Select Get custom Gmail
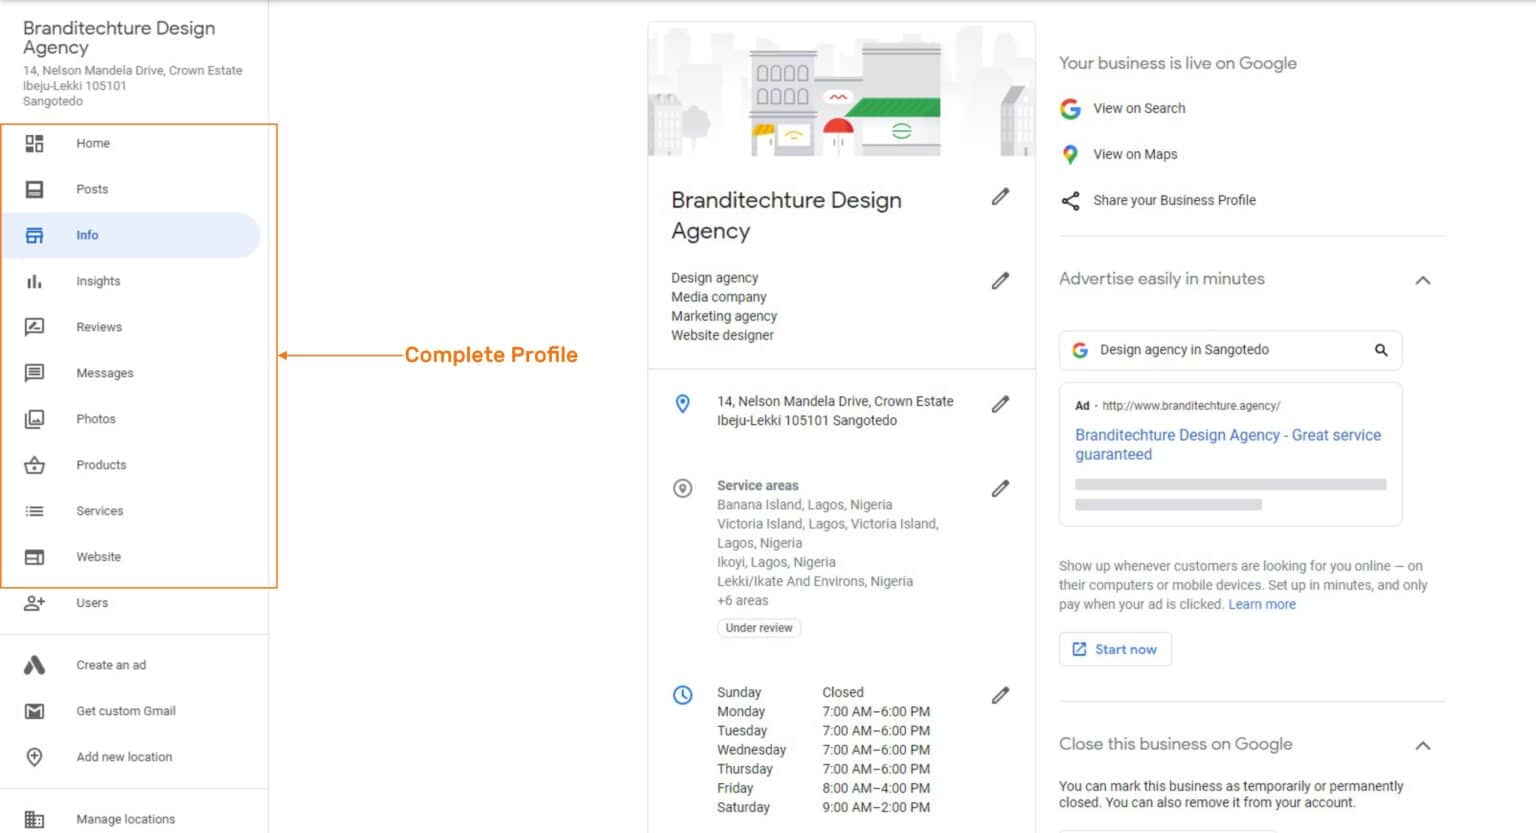The image size is (1536, 833). tap(131, 711)
